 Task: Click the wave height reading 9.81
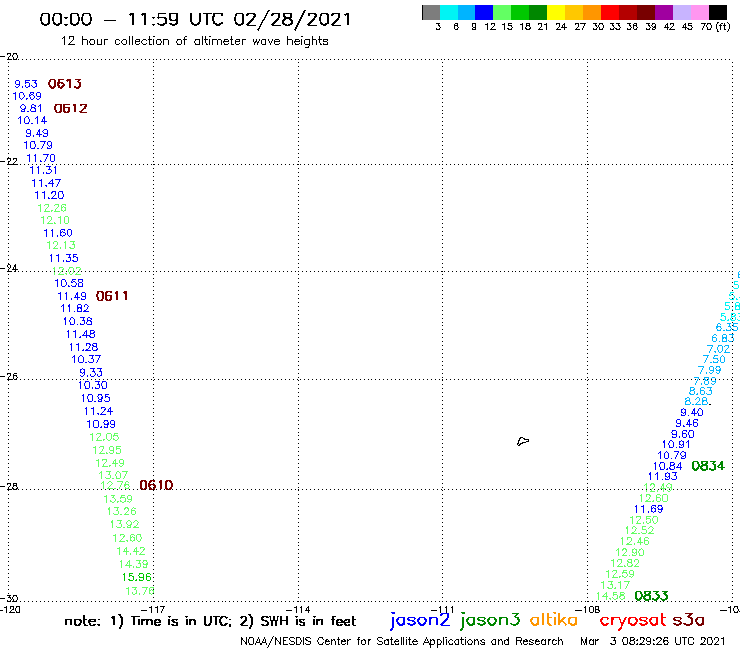click(x=31, y=109)
